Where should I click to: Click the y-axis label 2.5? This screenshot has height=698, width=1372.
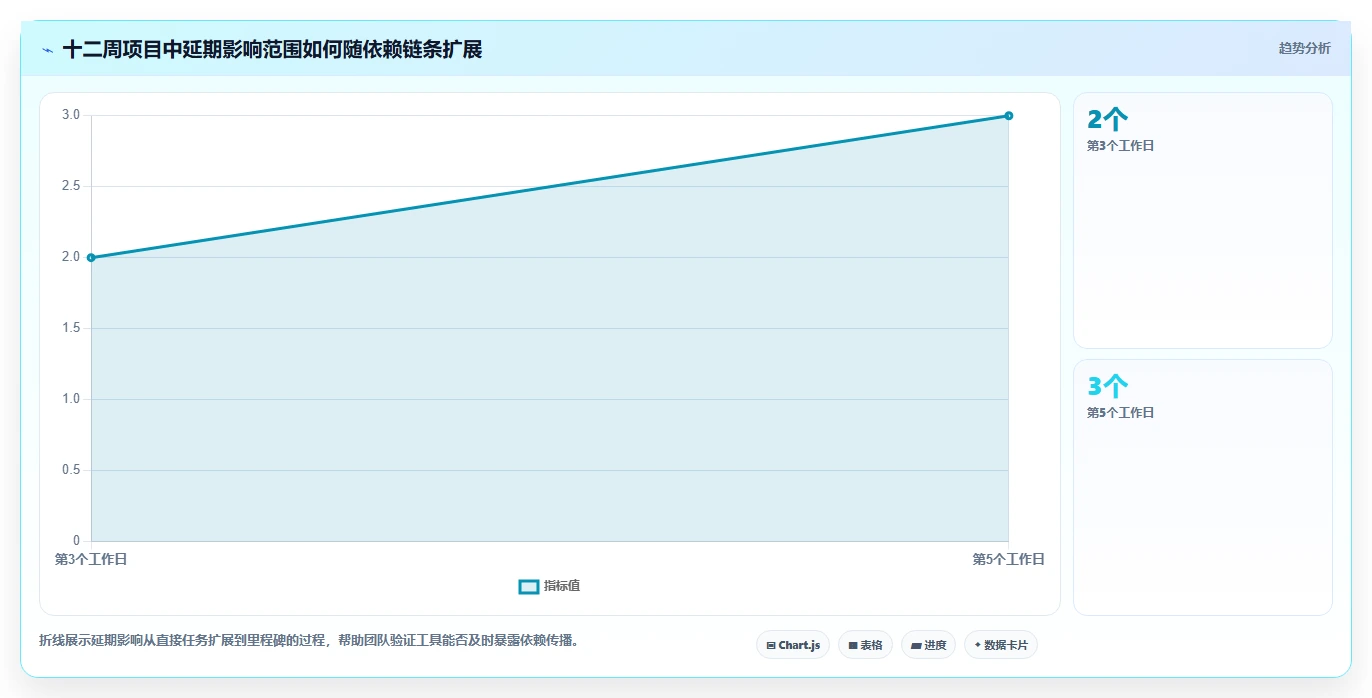tap(71, 186)
